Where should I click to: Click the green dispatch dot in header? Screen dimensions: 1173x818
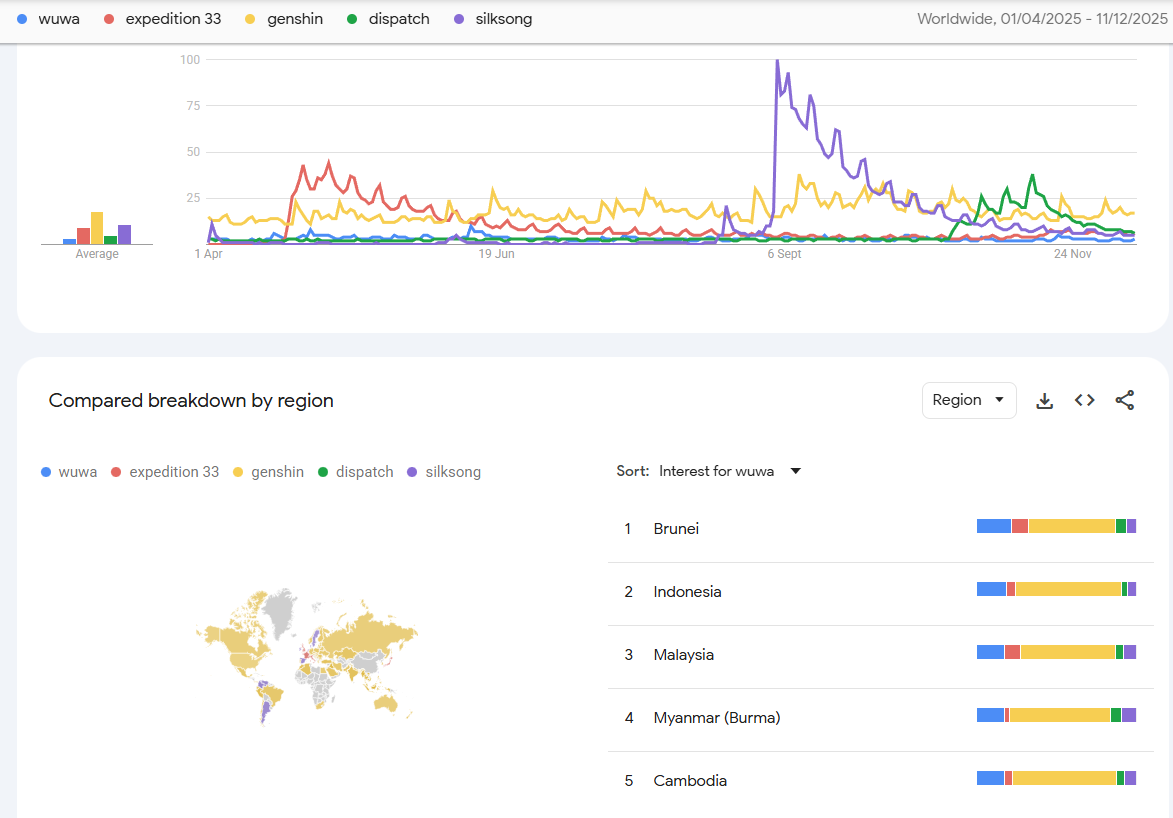(352, 19)
